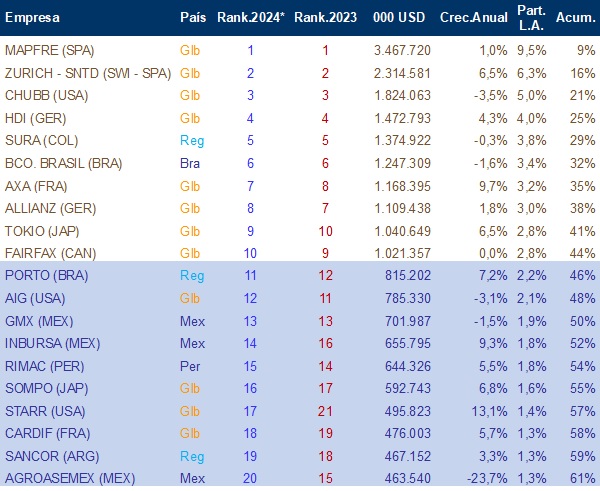Click the value 592.743 for SOMPO
This screenshot has width=600, height=491.
point(408,388)
